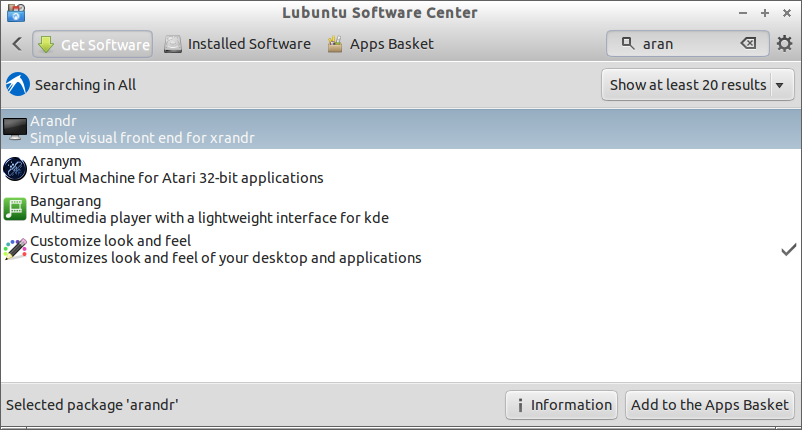Click the search field containing 'aran'
The height and width of the screenshot is (430, 802).
[687, 44]
